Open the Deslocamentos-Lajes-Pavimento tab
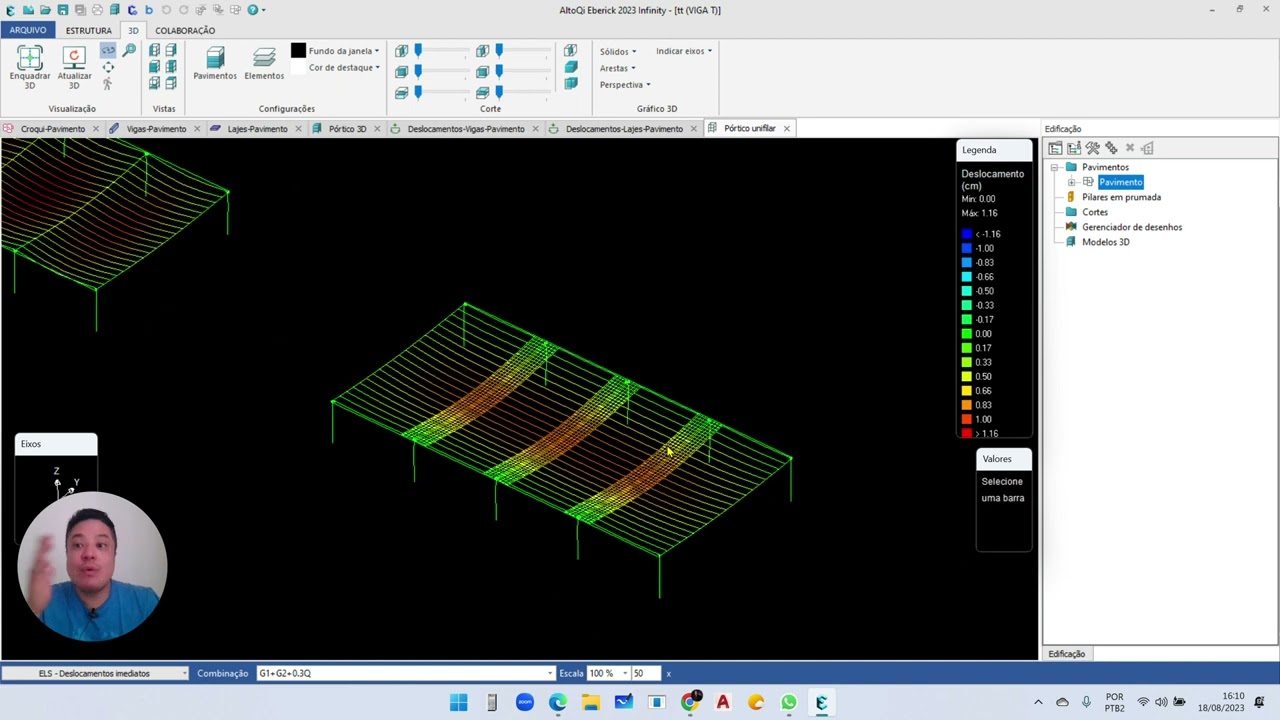The width and height of the screenshot is (1280, 720). (624, 129)
